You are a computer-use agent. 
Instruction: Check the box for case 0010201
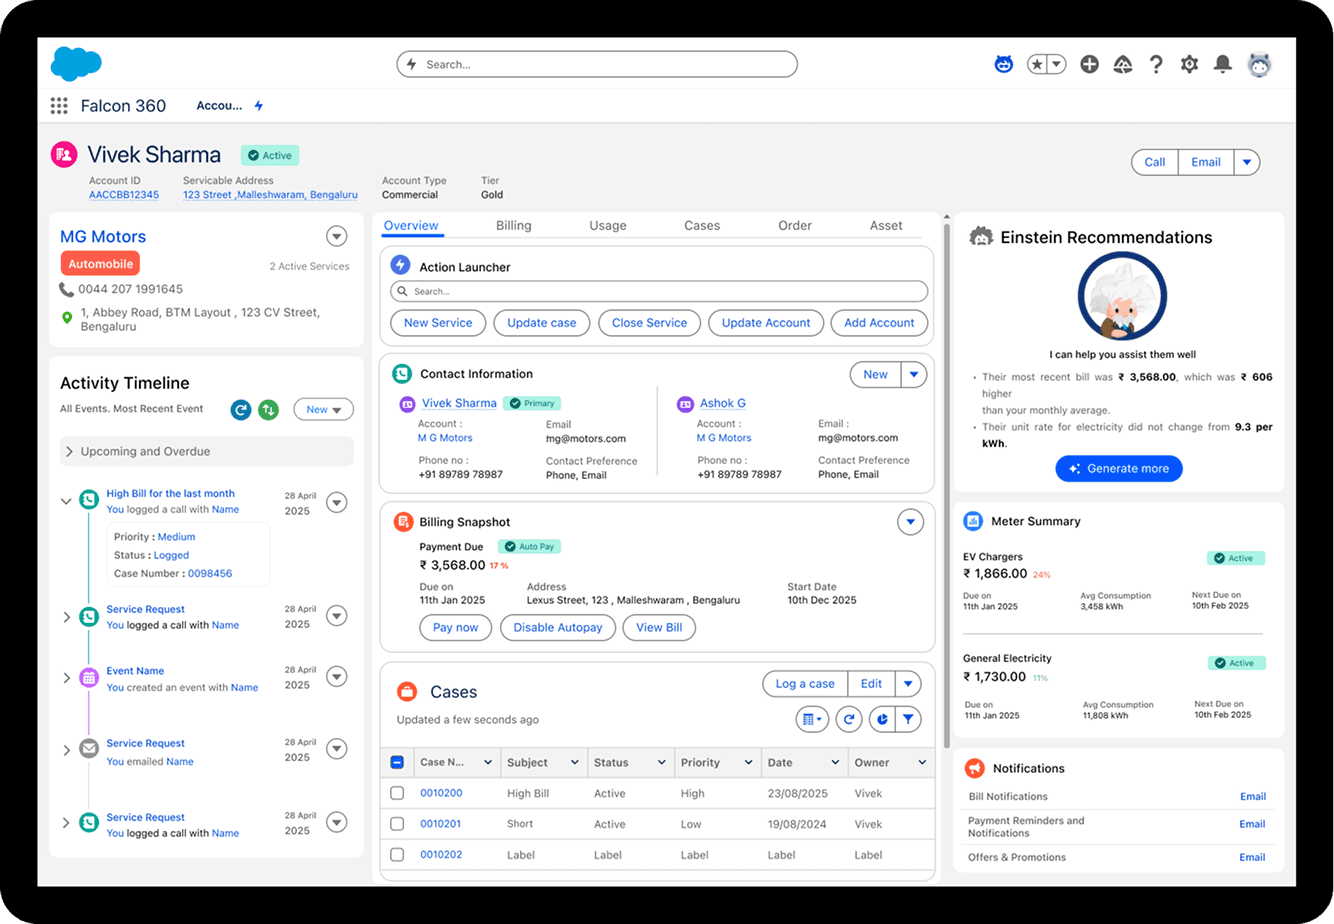coord(397,824)
